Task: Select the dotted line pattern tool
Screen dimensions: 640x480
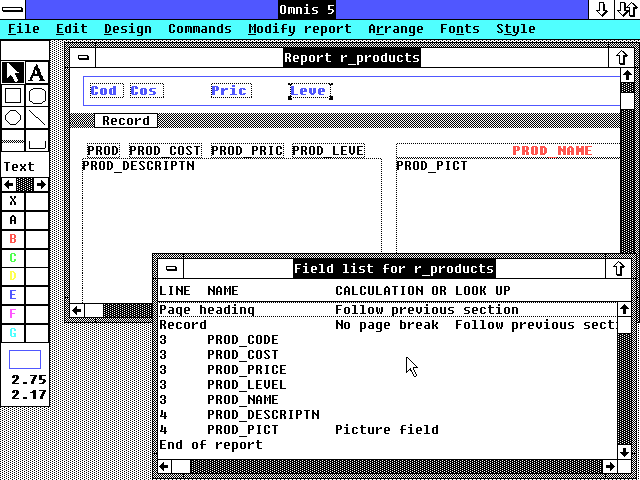Action: click(x=13, y=141)
